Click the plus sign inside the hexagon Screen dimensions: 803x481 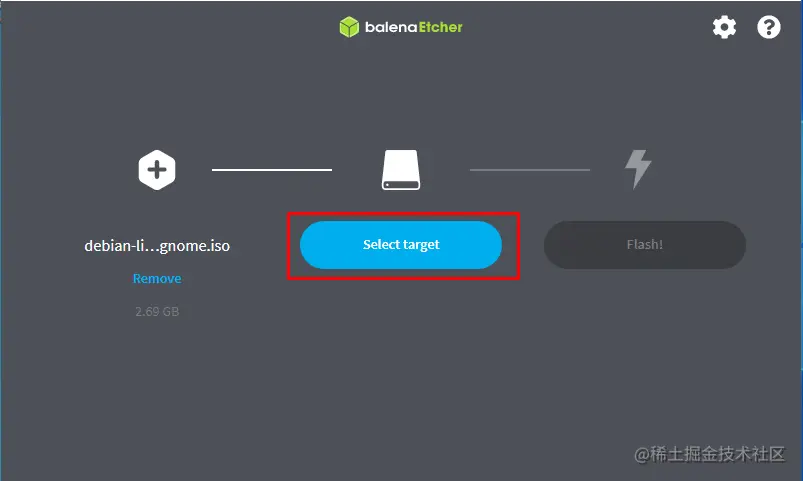157,170
